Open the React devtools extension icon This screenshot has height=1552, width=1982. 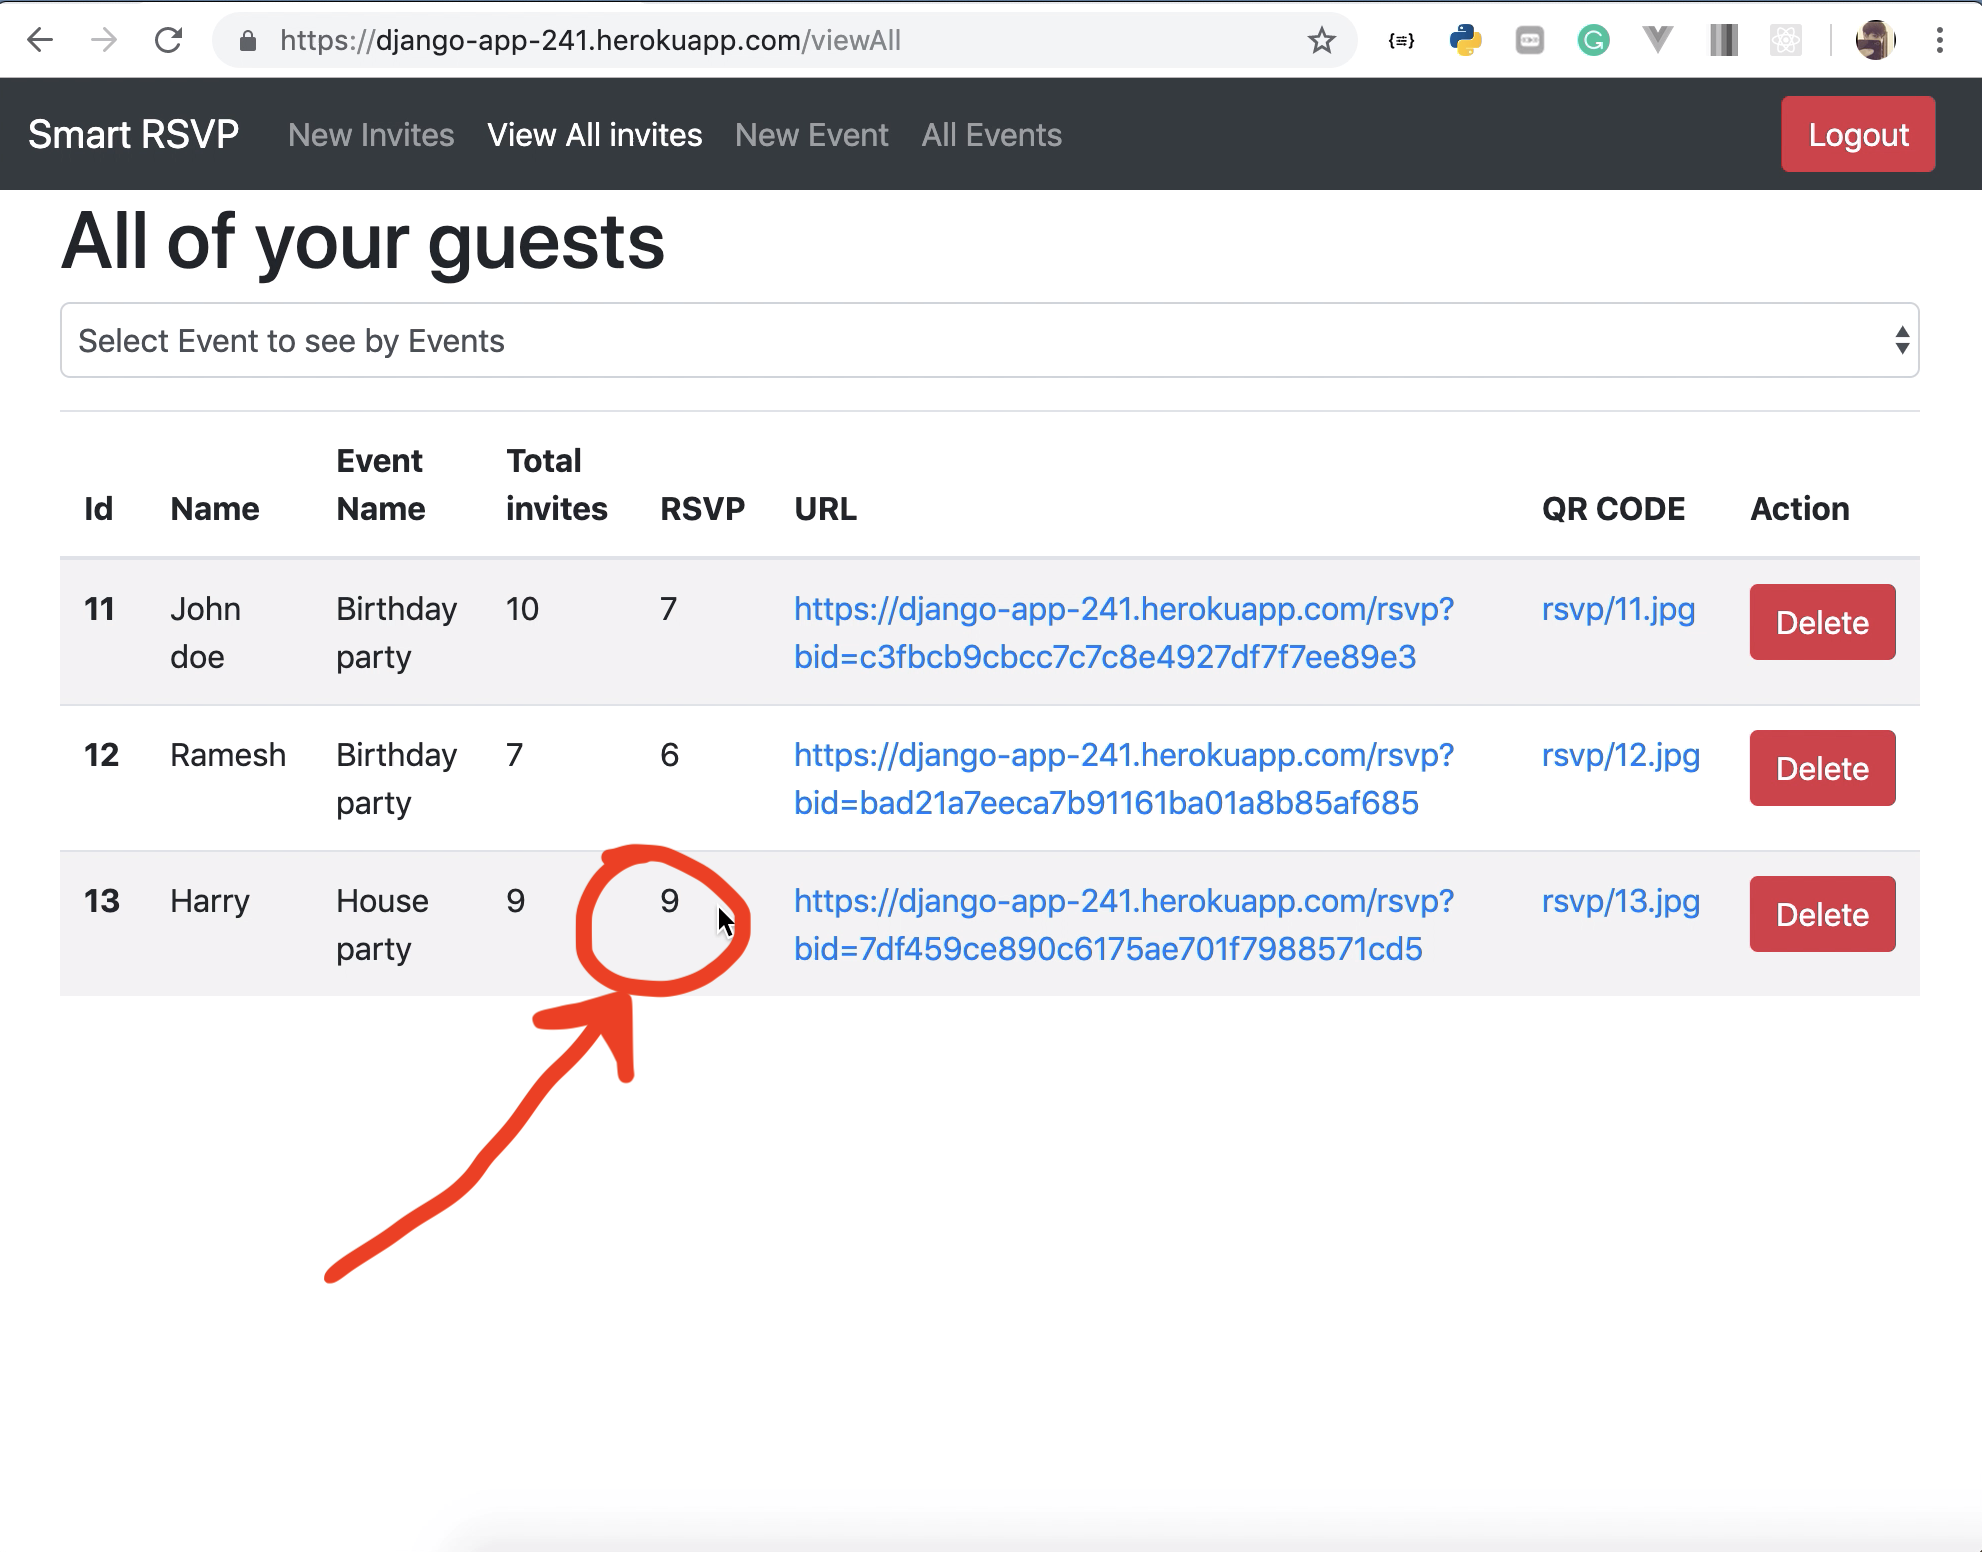point(1785,40)
